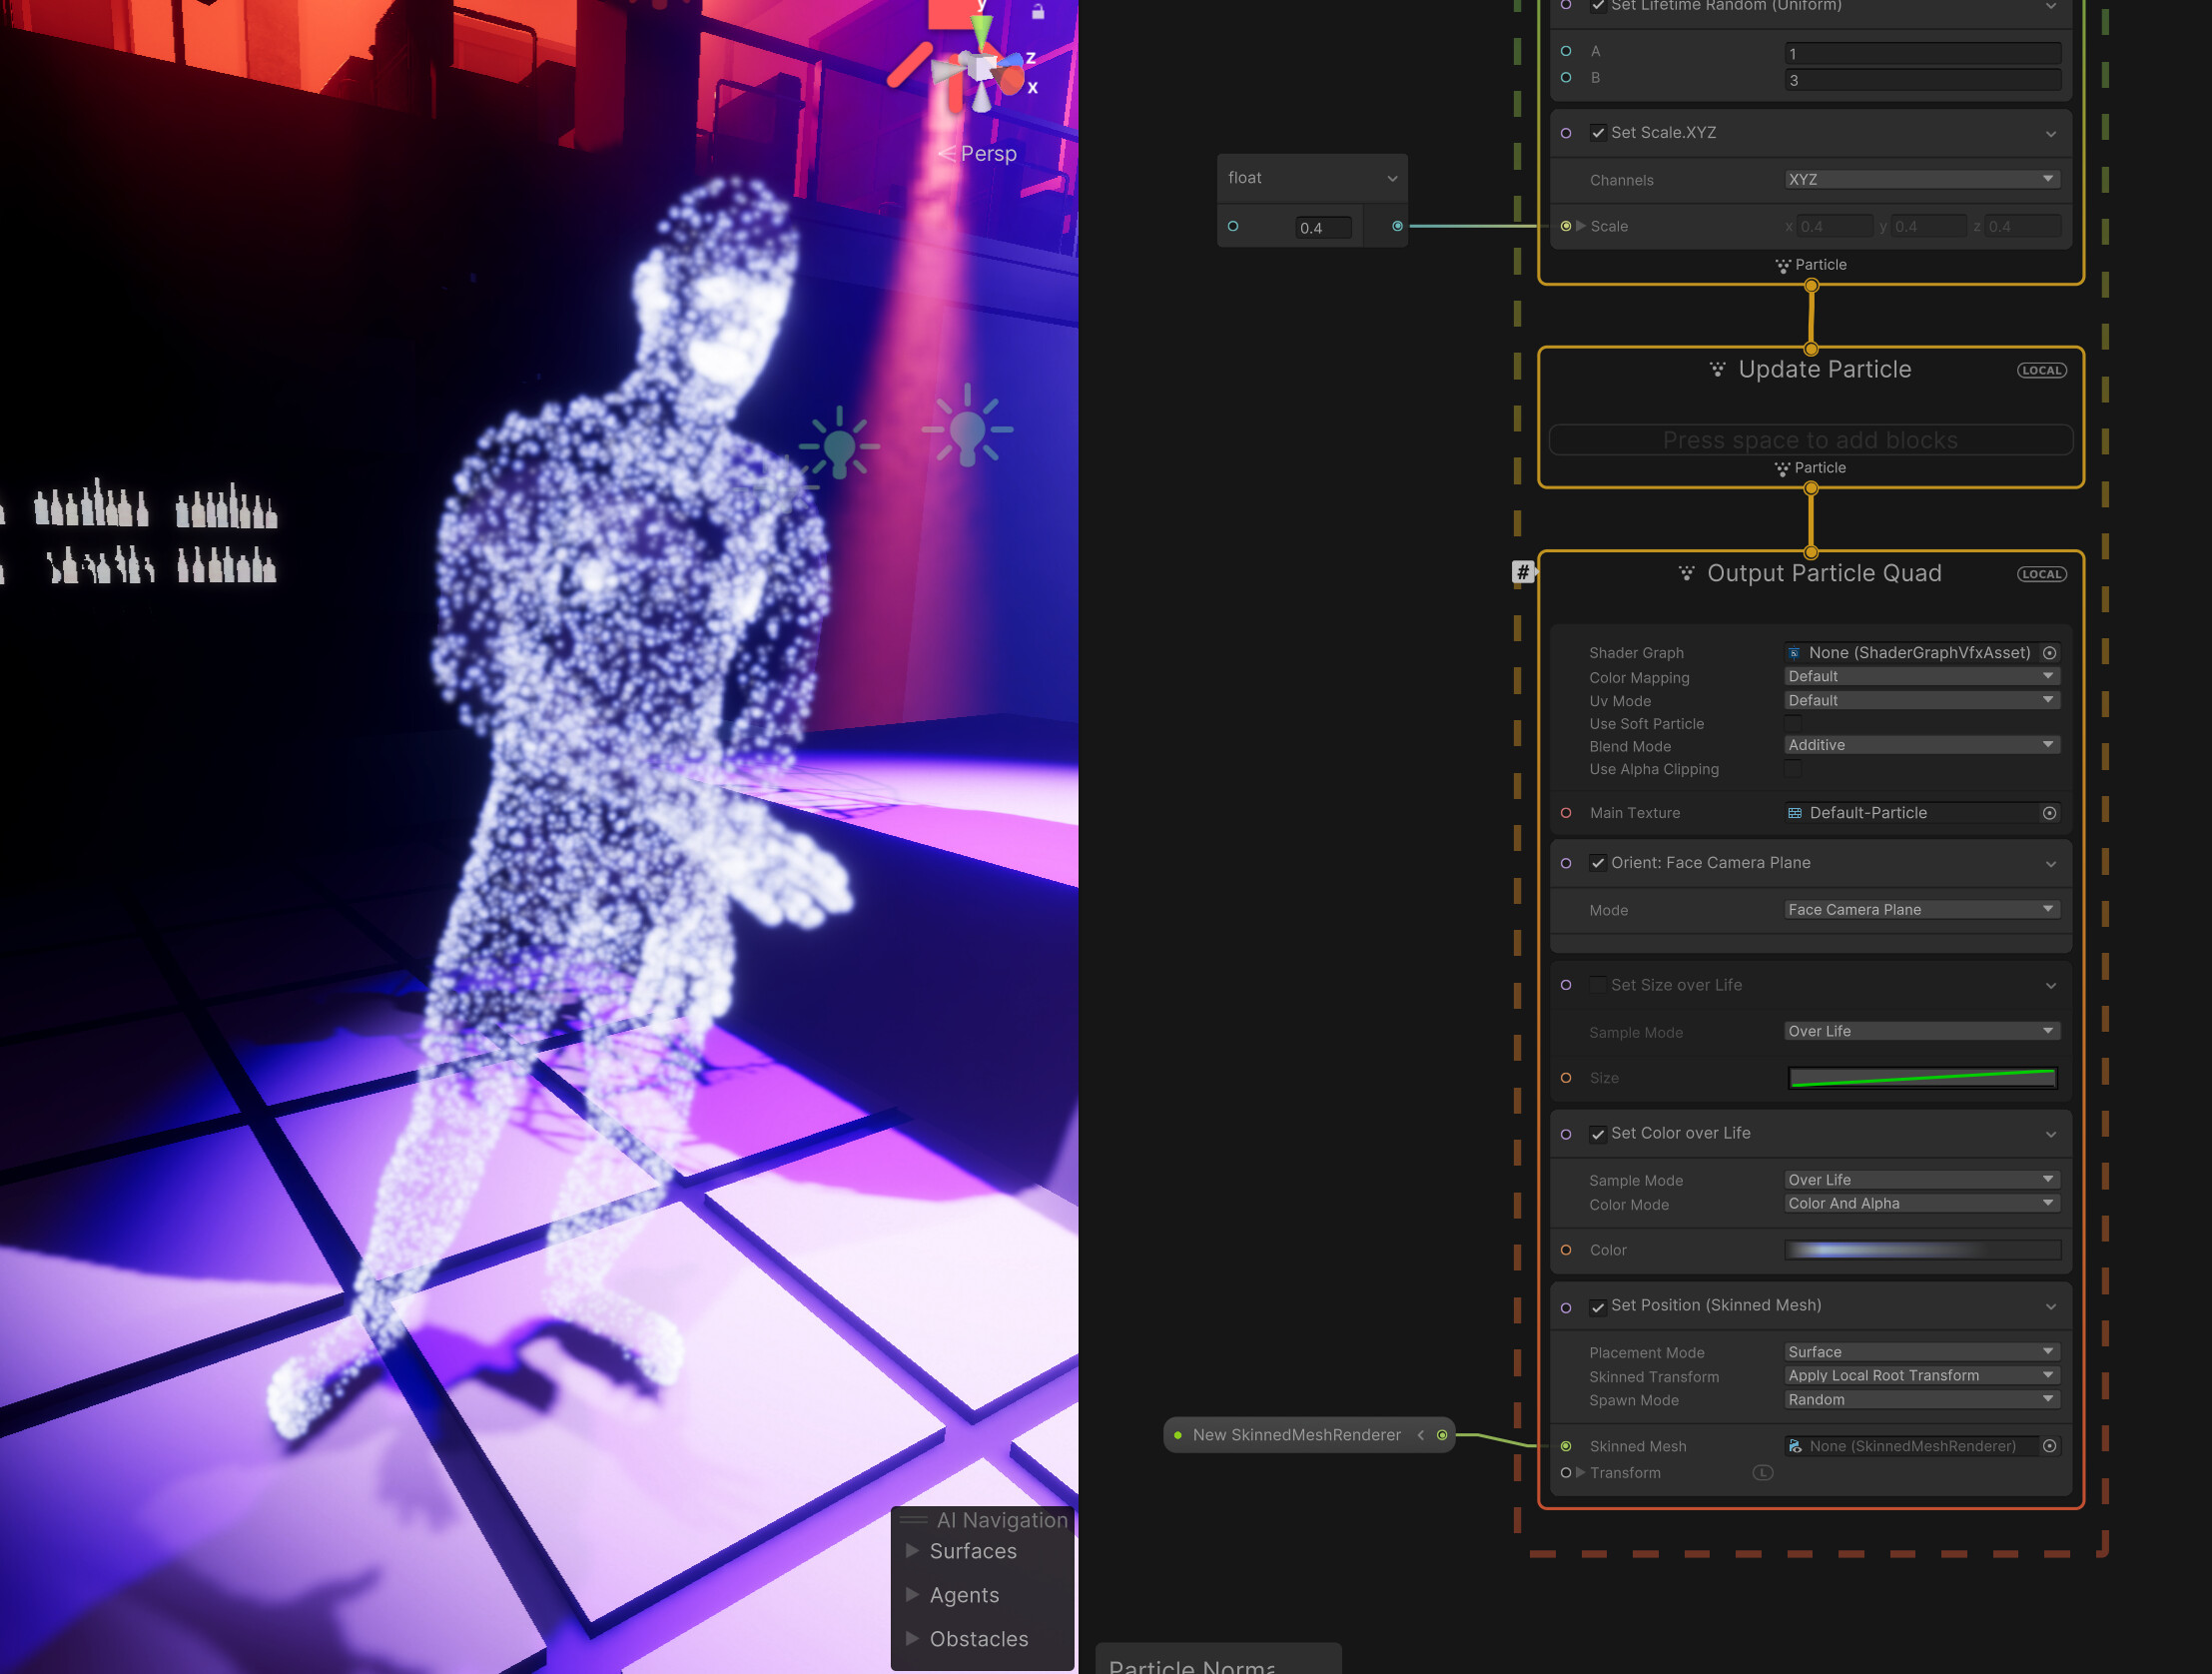Image resolution: width=2212 pixels, height=1674 pixels.
Task: Enable the Set Size over Life block
Action: click(1598, 985)
